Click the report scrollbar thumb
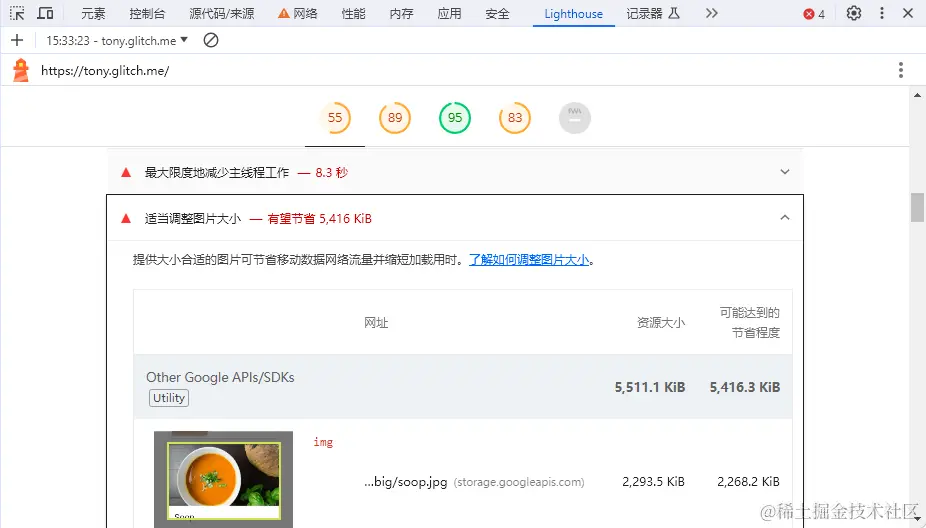This screenshot has width=926, height=528. tap(917, 207)
